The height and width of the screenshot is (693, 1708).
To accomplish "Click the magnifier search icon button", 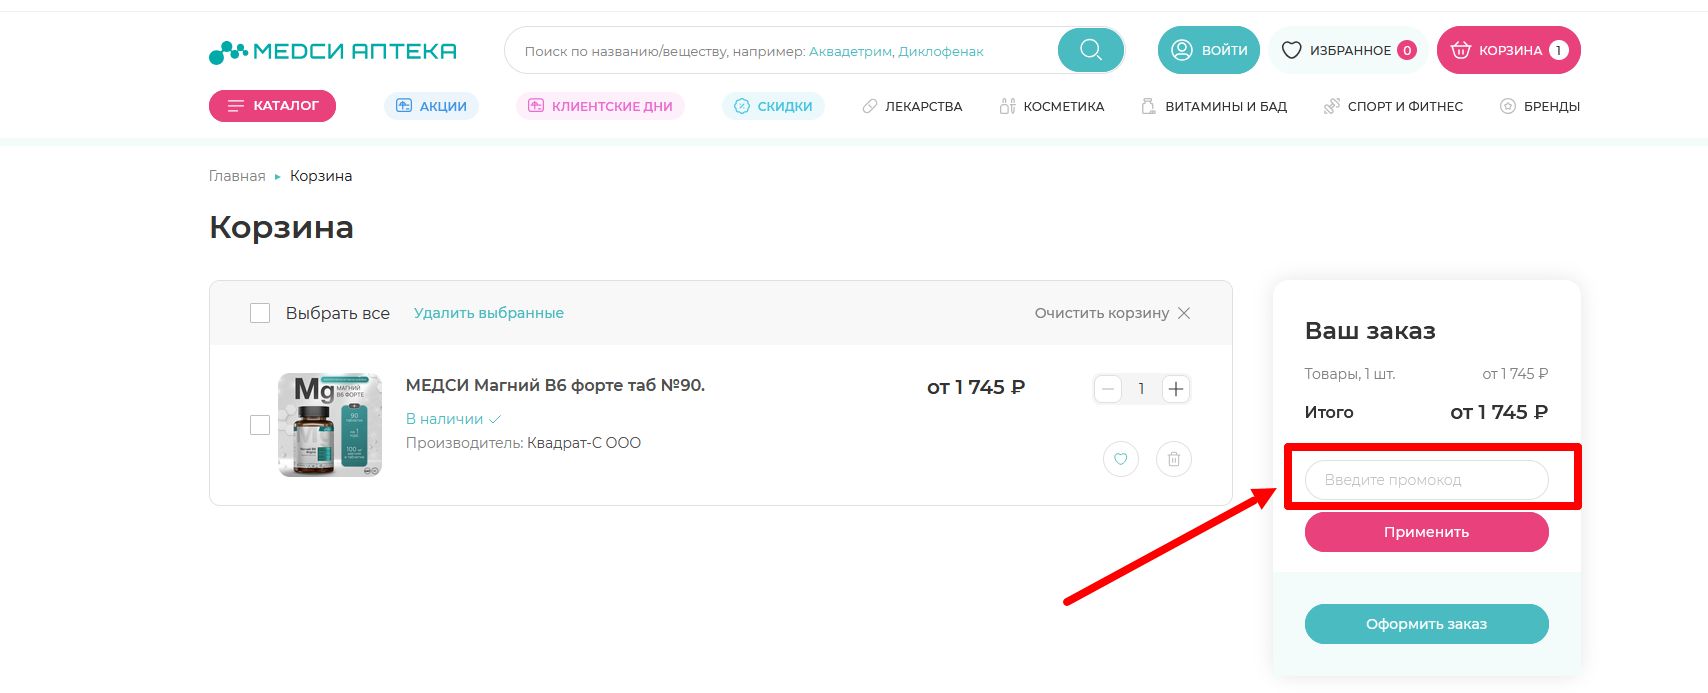I will [1090, 50].
